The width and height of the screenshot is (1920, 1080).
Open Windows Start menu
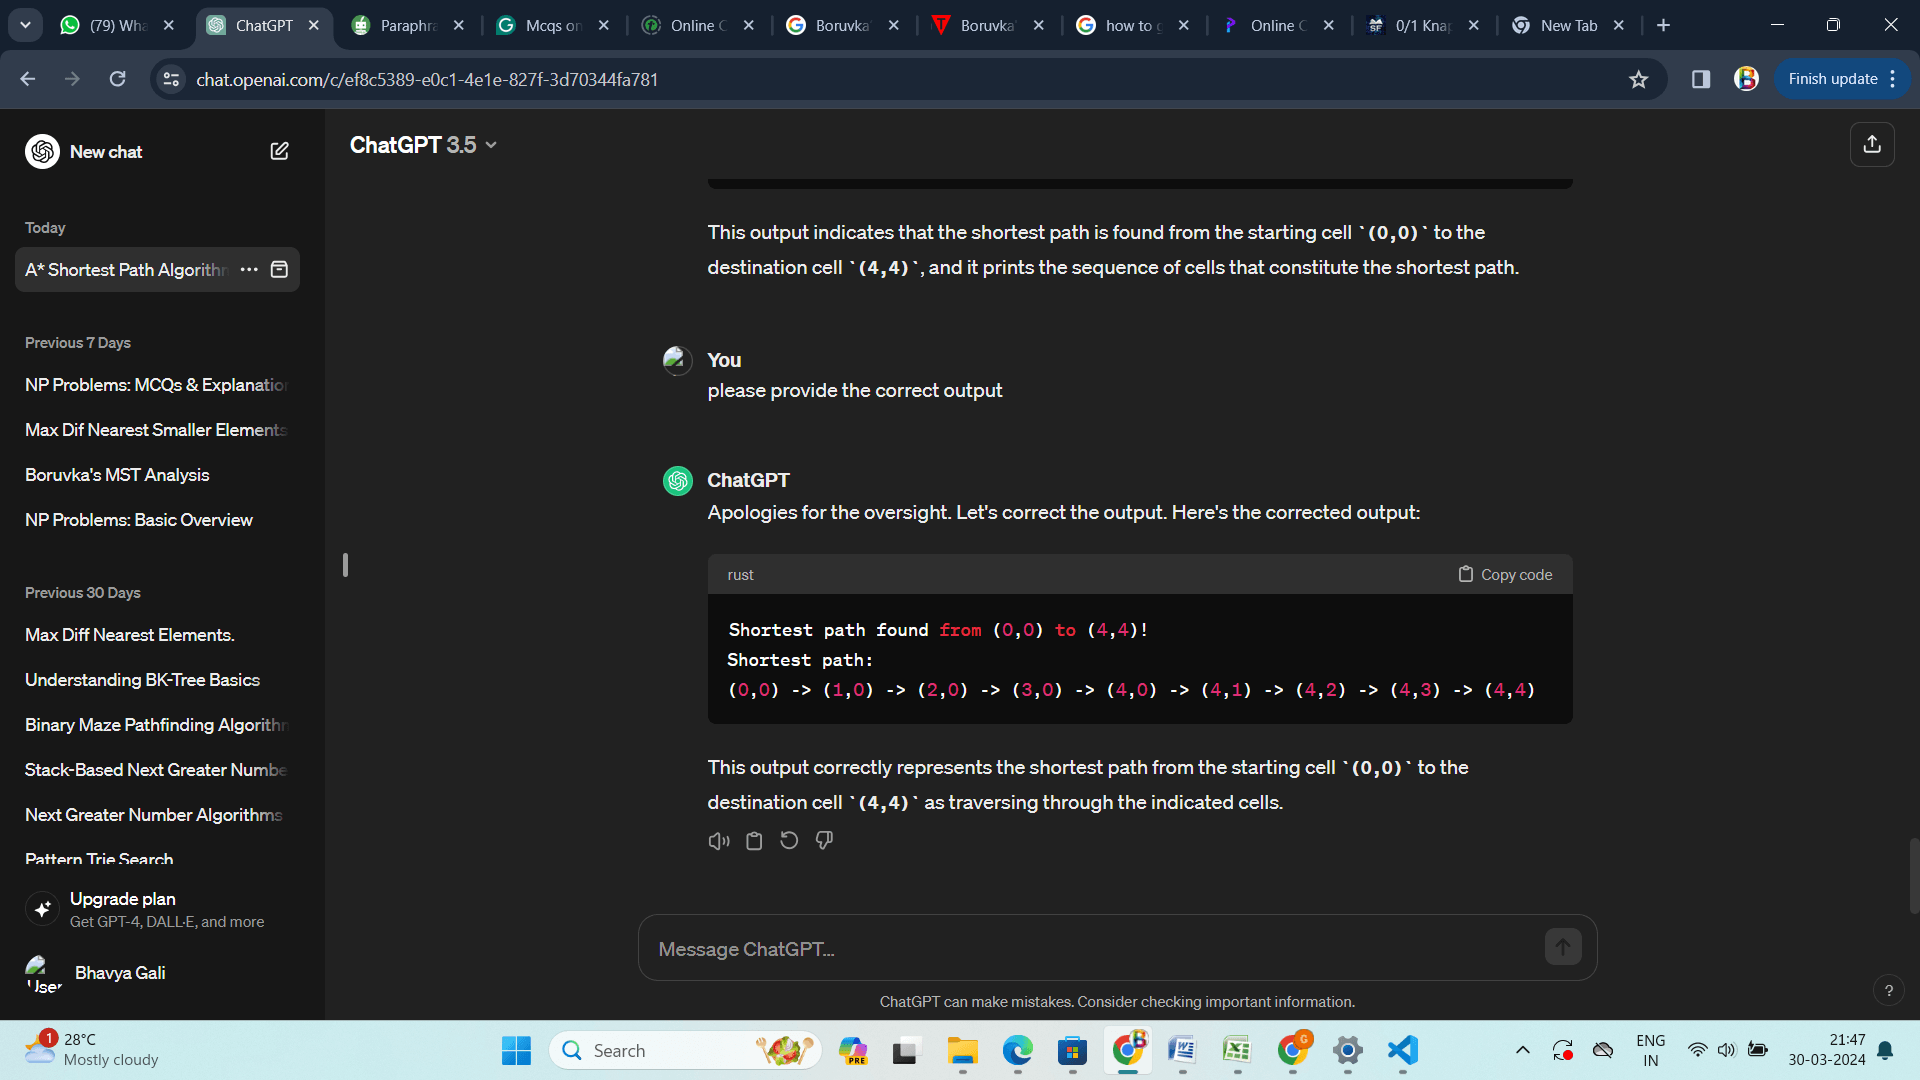(x=516, y=1050)
